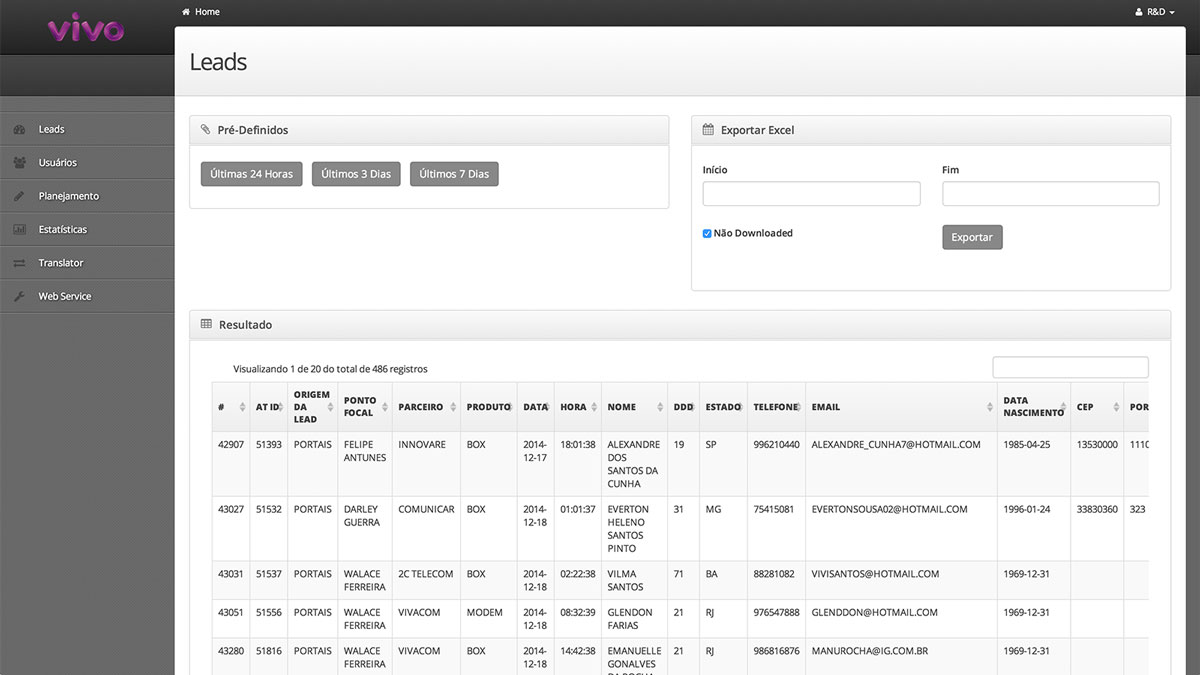
Task: Sort table by # column
Action: [x=231, y=407]
